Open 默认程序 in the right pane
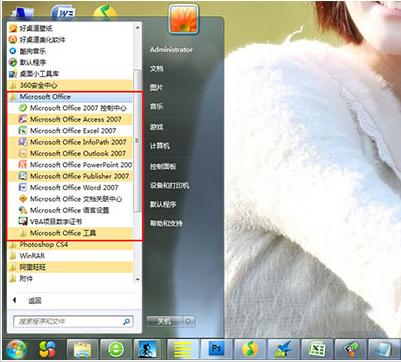This screenshot has height=362, width=401. pyautogui.click(x=163, y=204)
